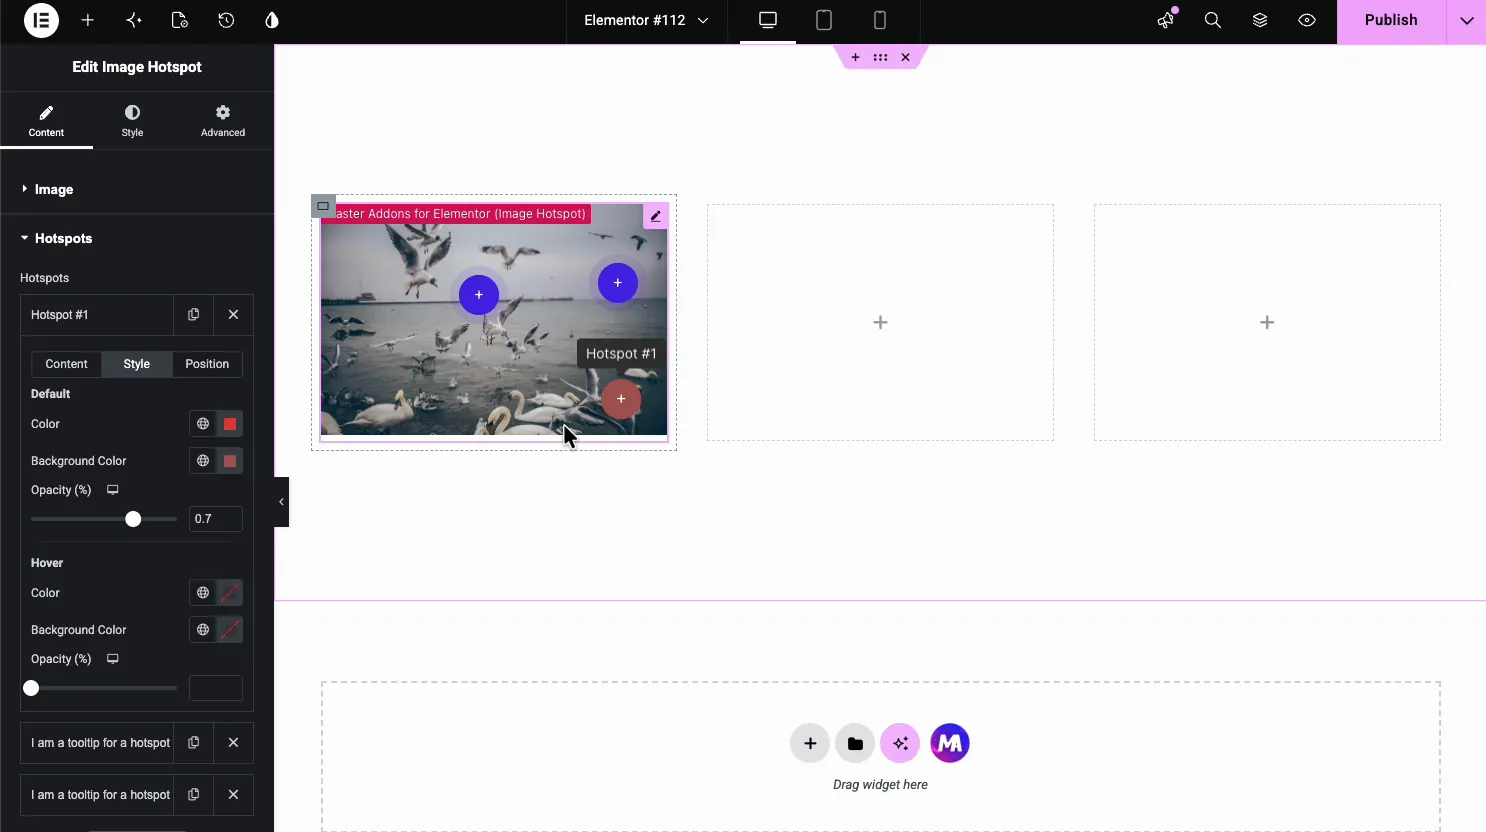
Task: Click the right blue hotspot marker
Action: [x=618, y=283]
